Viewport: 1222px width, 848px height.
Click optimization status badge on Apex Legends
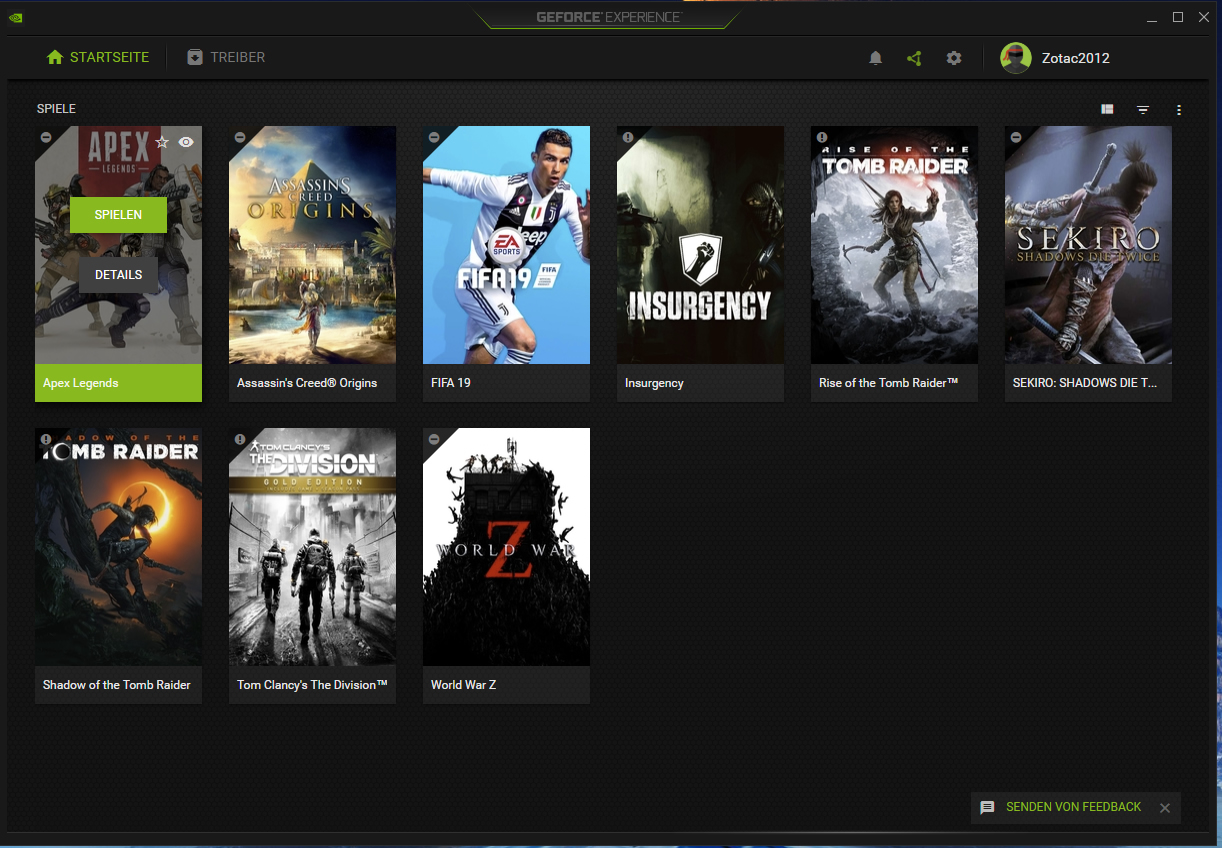click(46, 137)
